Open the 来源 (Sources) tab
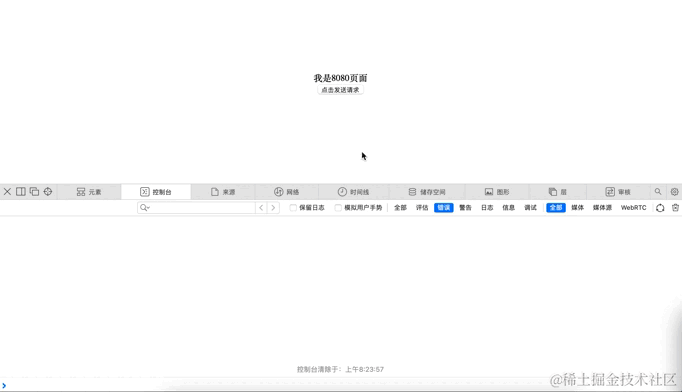This screenshot has width=682, height=392. pos(223,192)
